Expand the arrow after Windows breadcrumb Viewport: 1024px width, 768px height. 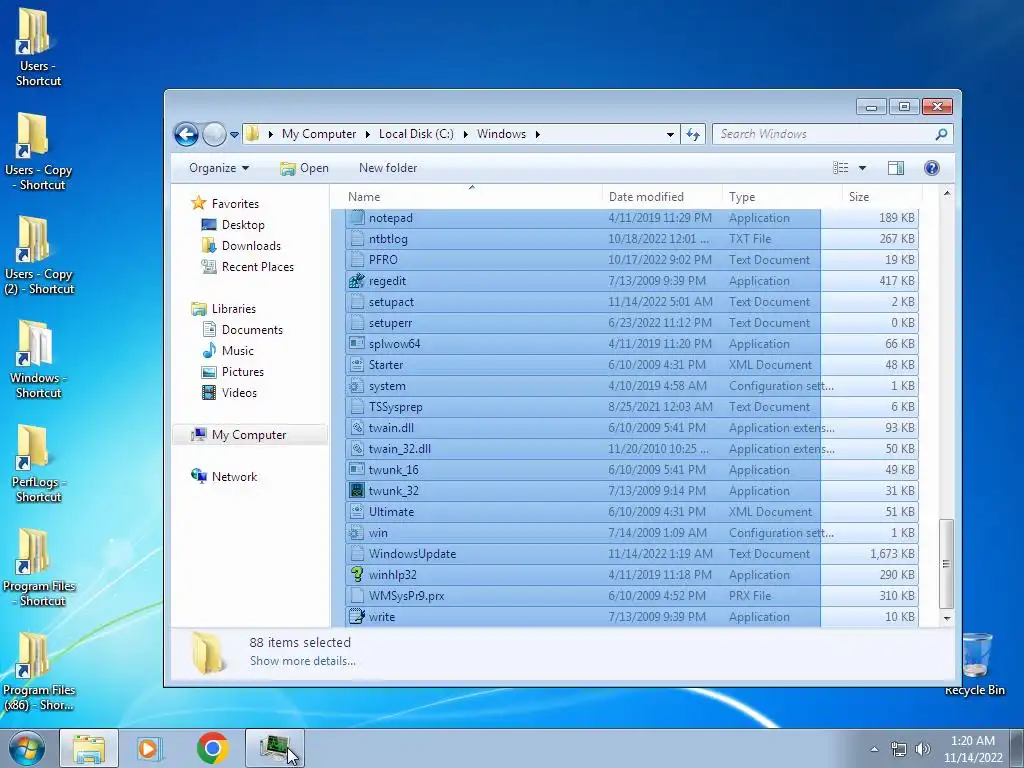(537, 134)
